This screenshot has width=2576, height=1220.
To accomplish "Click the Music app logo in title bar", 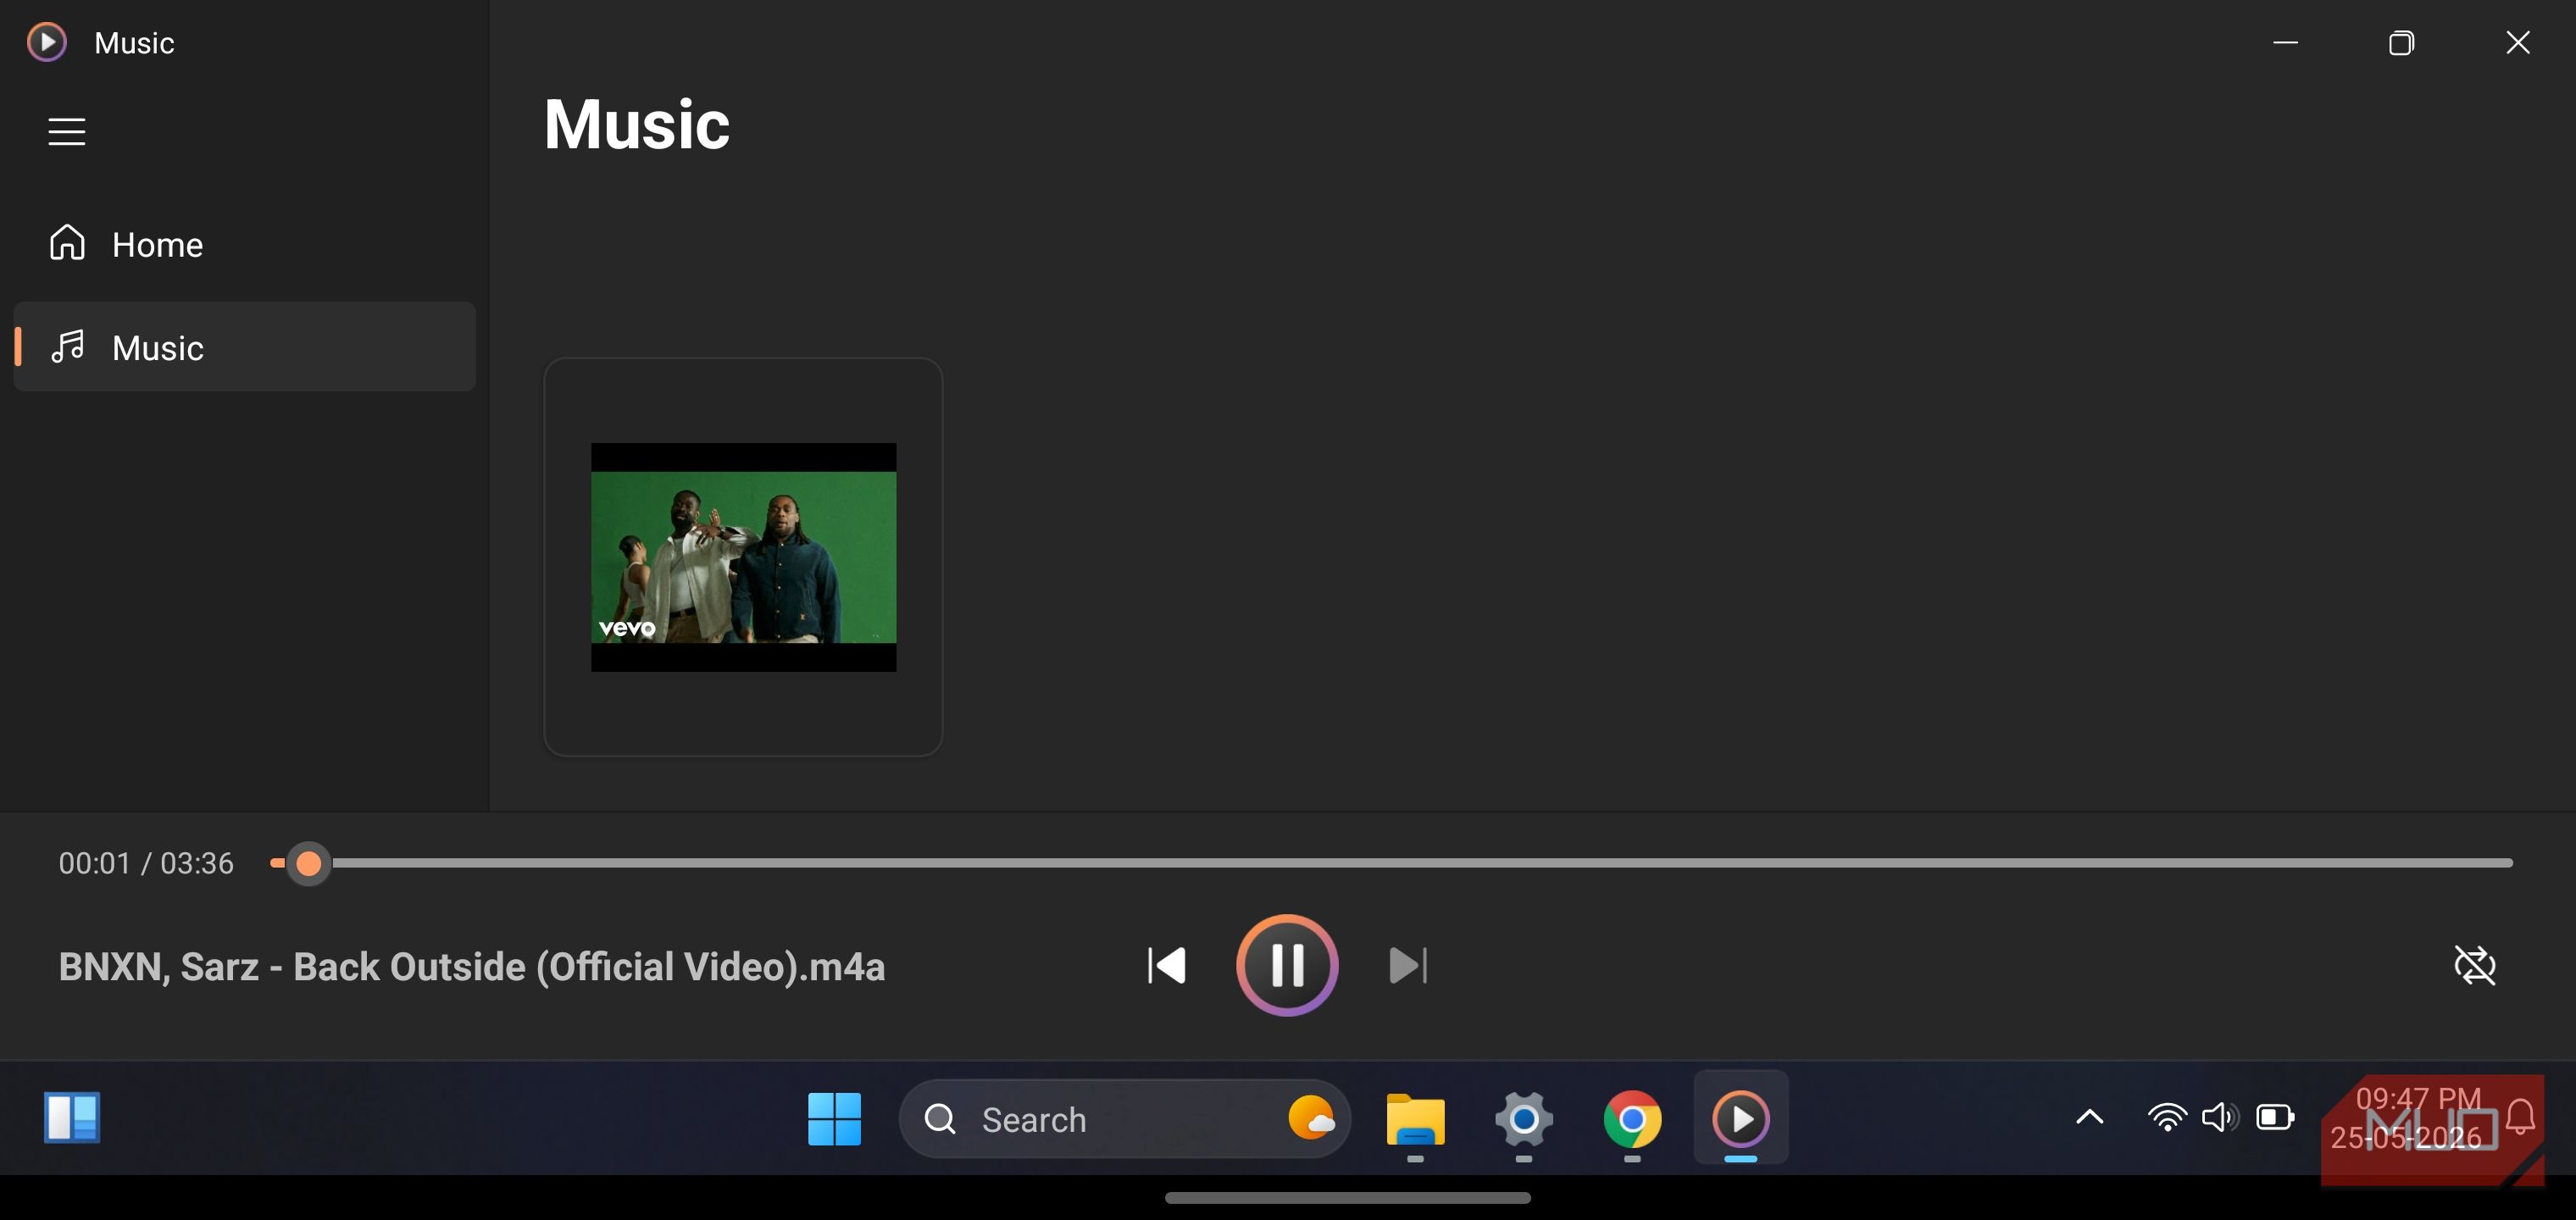I will (x=46, y=42).
